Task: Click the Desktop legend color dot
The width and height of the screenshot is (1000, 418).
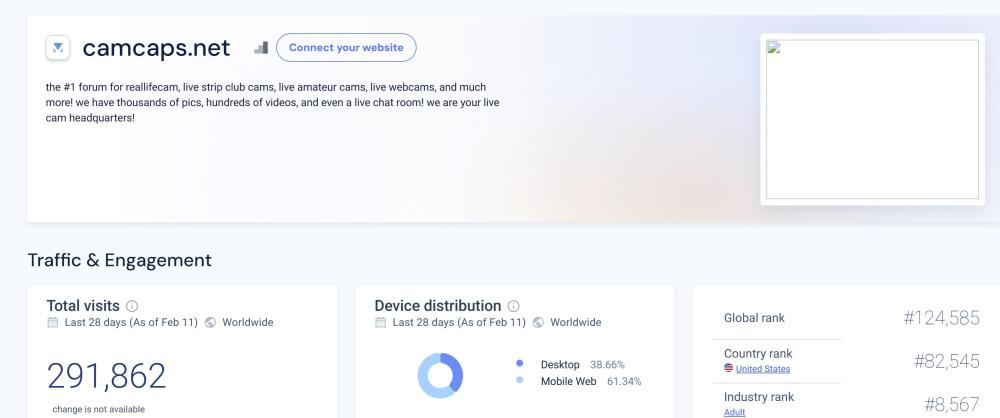Action: pyautogui.click(x=520, y=365)
